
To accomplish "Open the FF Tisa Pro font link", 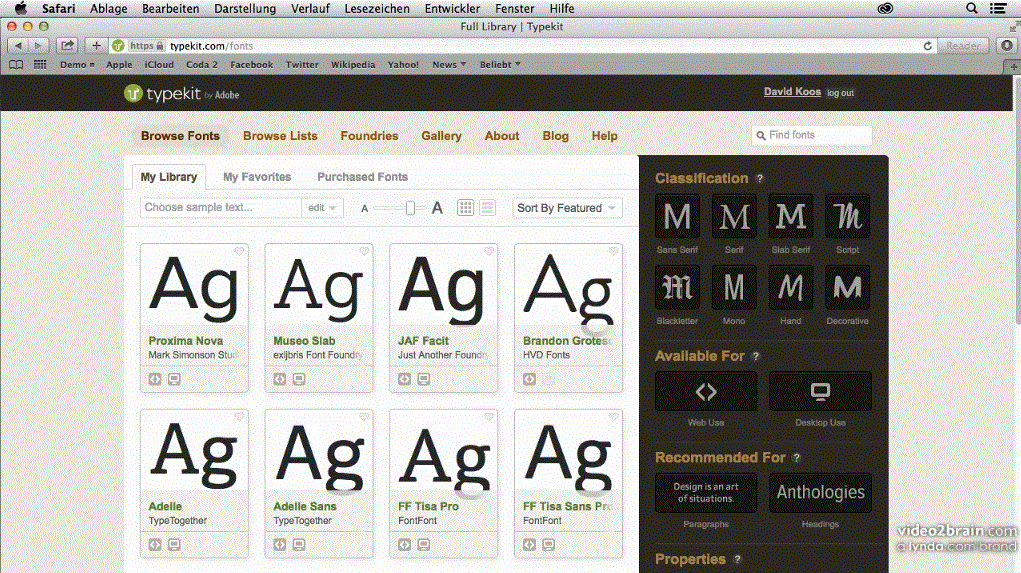I will pyautogui.click(x=428, y=506).
